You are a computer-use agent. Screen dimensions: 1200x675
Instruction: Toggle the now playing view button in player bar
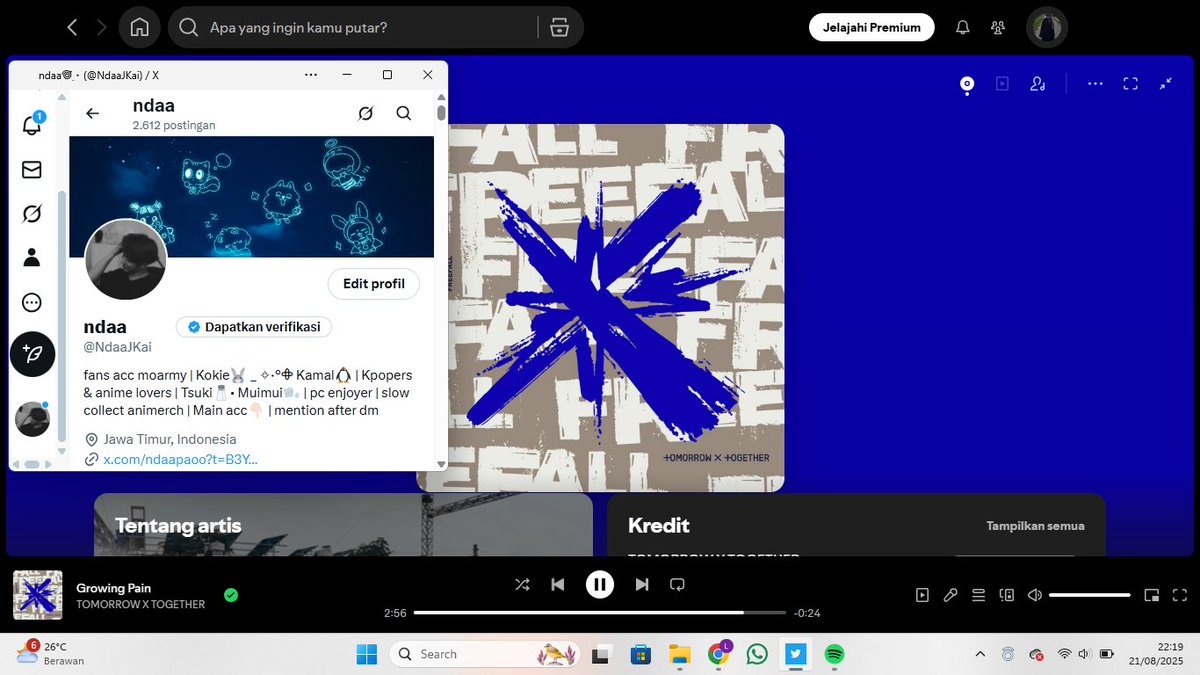coord(922,595)
